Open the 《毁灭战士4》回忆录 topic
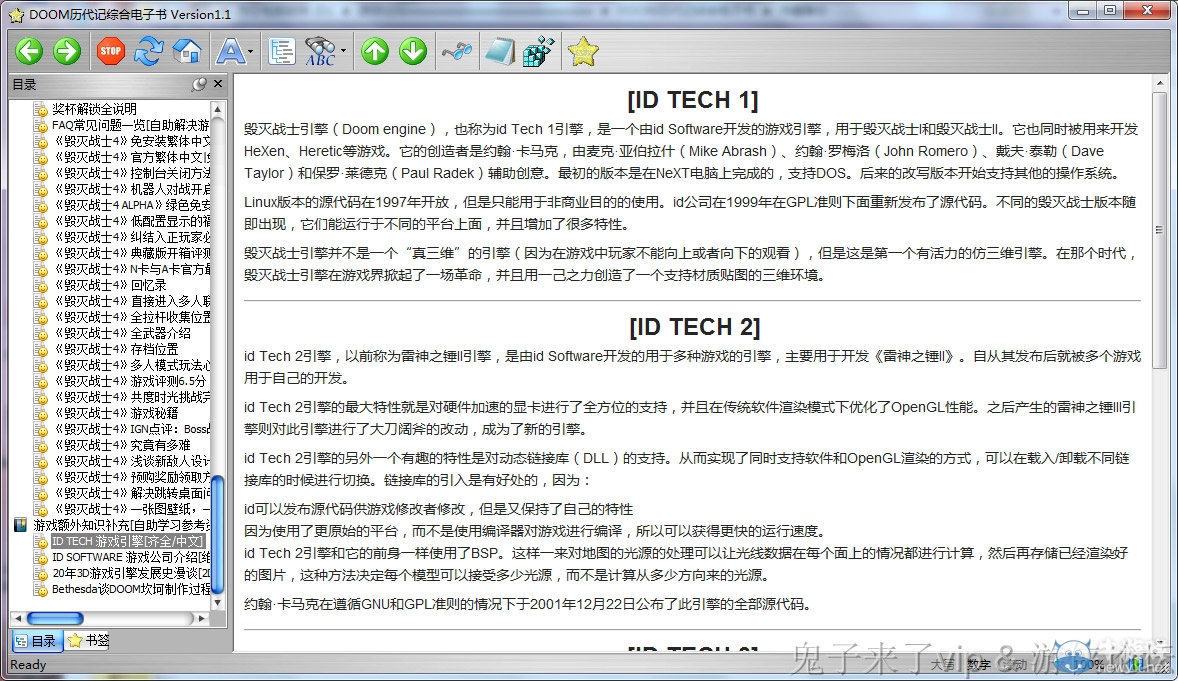The width and height of the screenshot is (1178, 681). (110, 286)
